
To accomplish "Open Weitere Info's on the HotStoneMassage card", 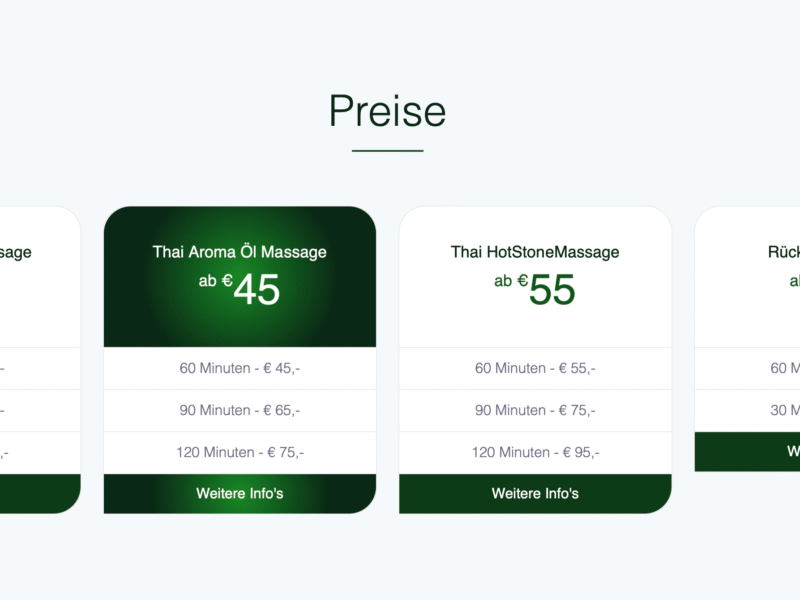I will click(x=535, y=493).
